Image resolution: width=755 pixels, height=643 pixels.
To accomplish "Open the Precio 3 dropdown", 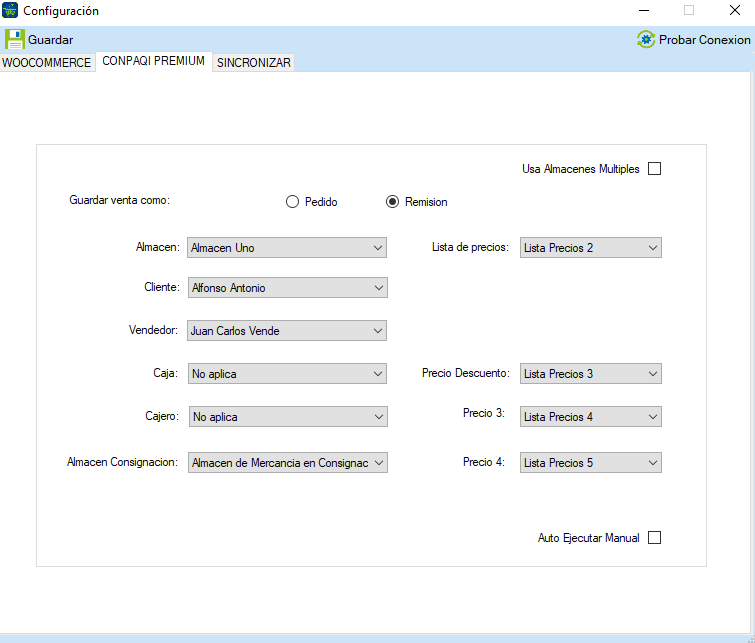I will [x=591, y=417].
